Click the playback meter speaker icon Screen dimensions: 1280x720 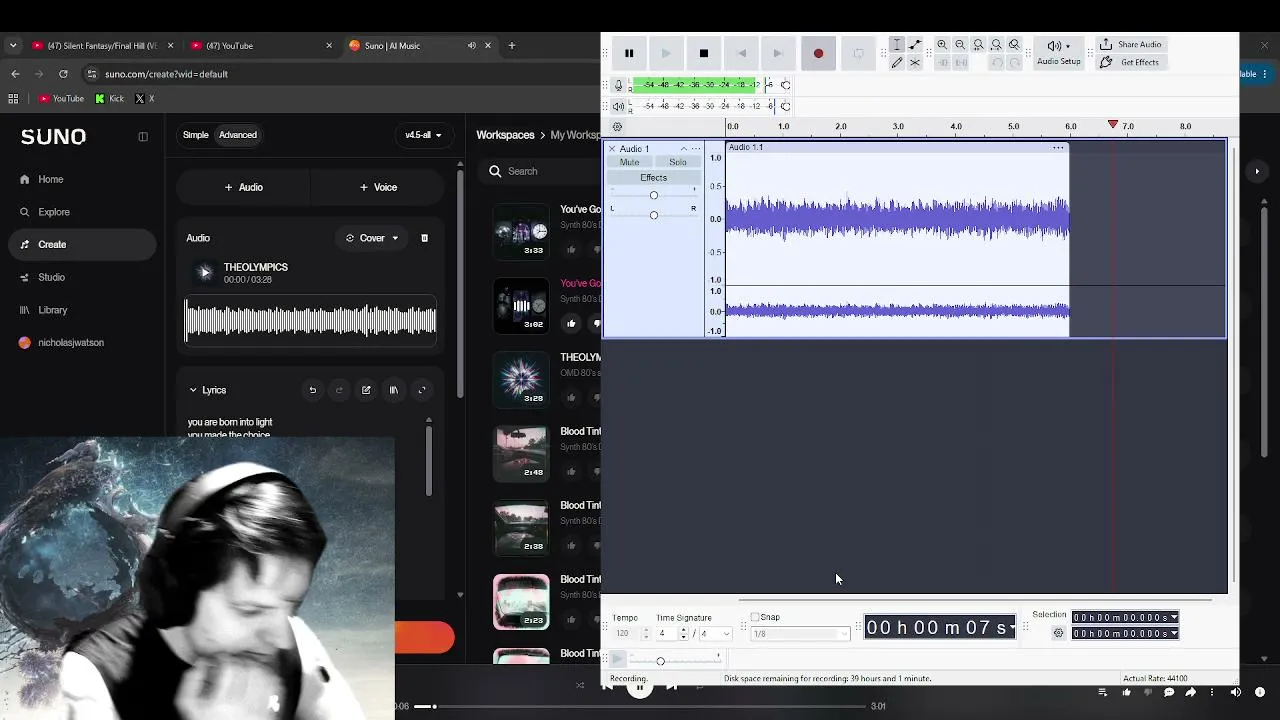(x=618, y=106)
